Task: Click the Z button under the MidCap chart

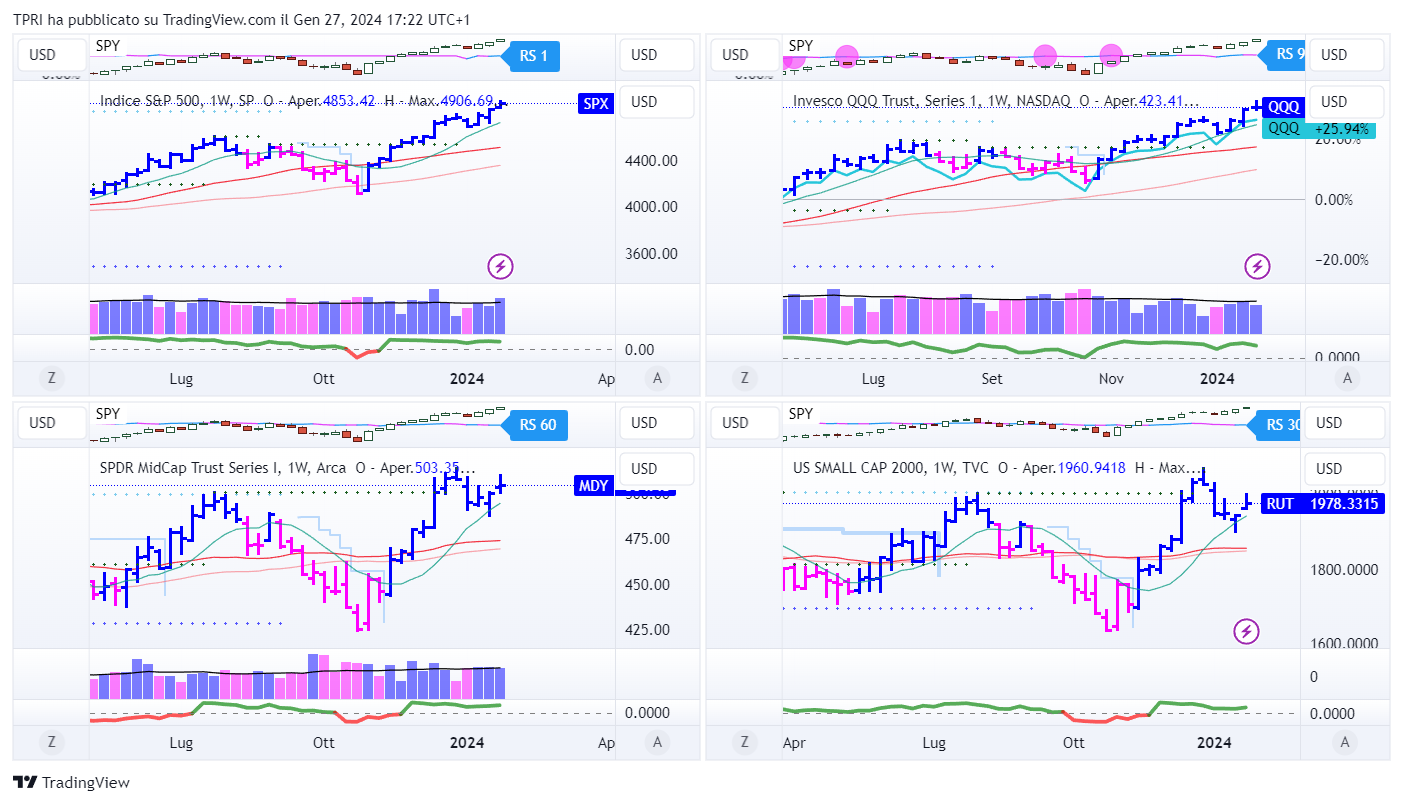Action: (x=48, y=742)
